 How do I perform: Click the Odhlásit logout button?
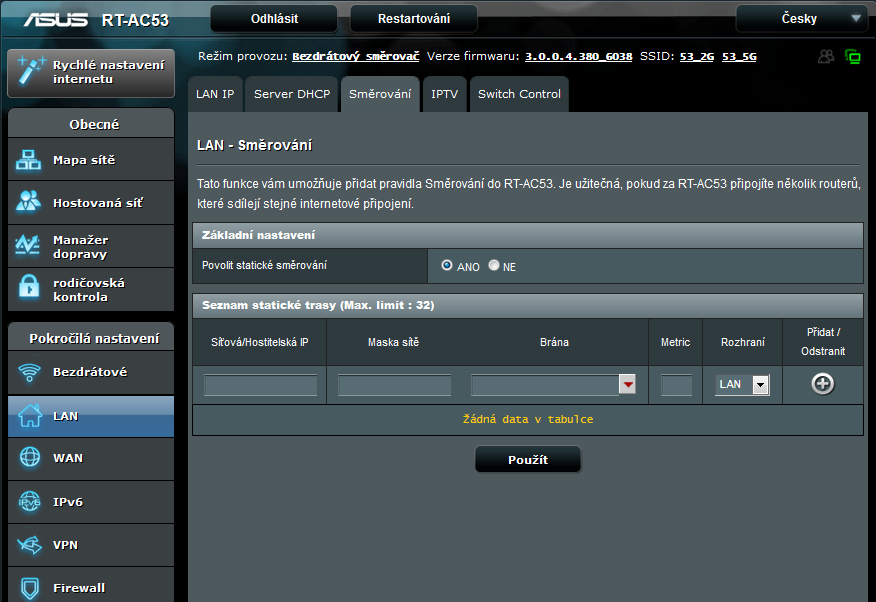pyautogui.click(x=273, y=18)
